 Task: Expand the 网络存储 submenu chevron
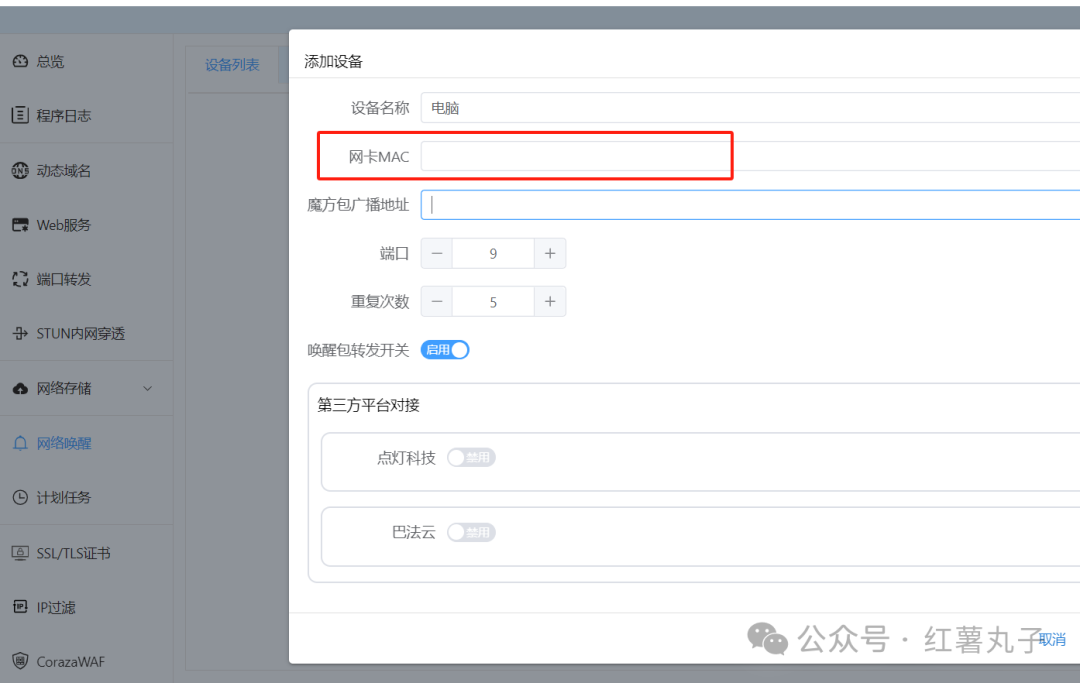(147, 388)
